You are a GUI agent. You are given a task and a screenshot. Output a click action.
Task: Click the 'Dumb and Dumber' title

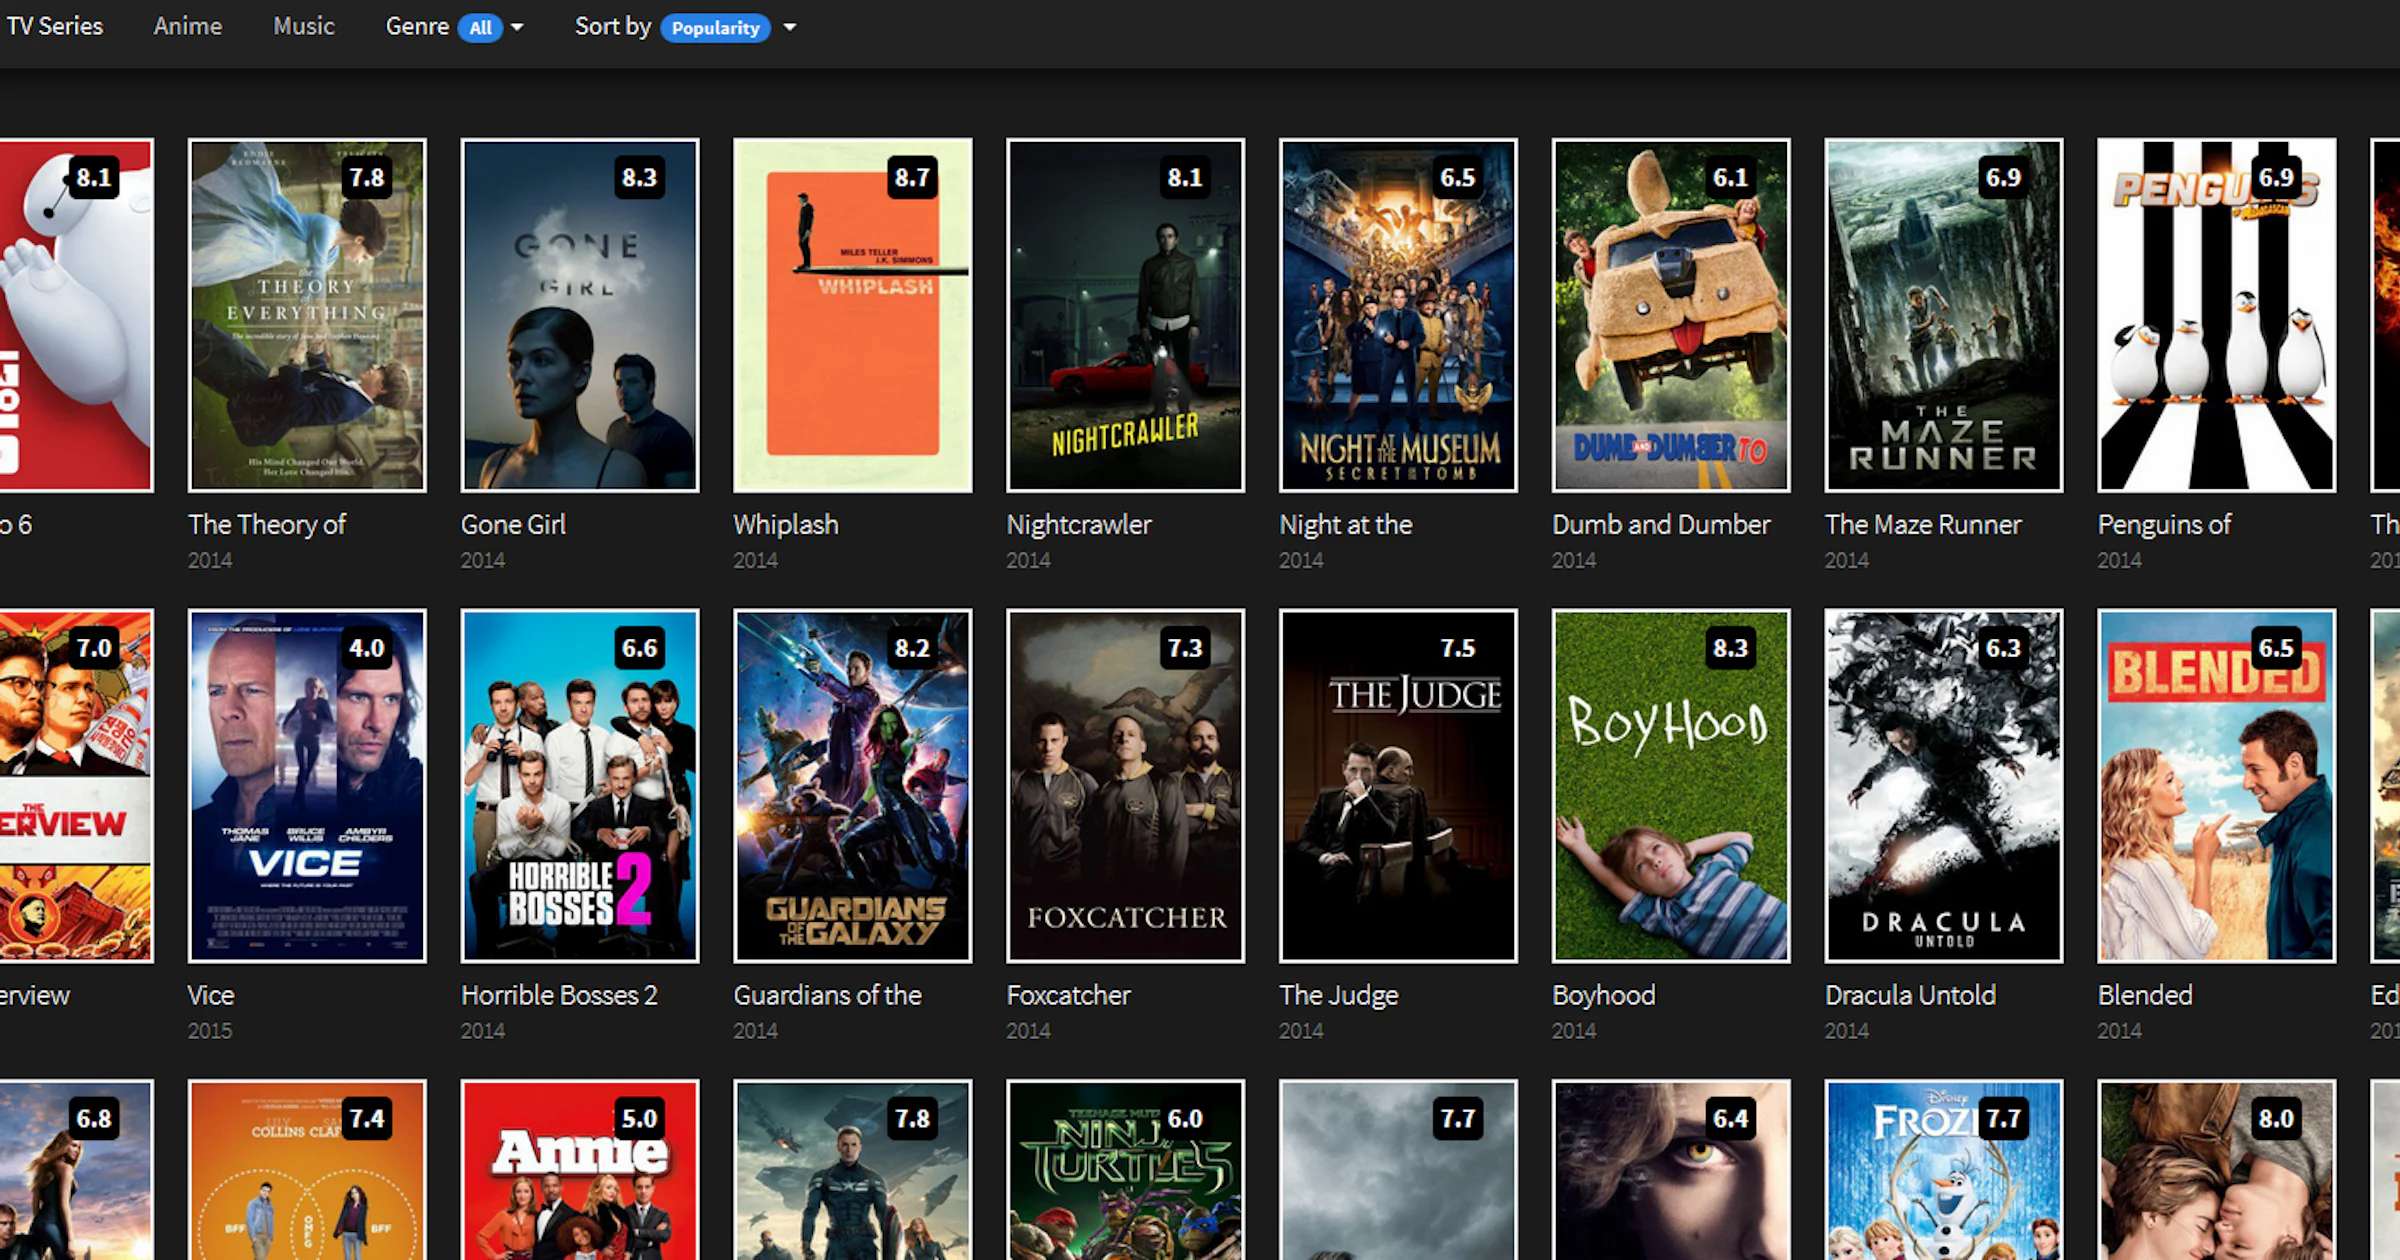coord(1661,525)
